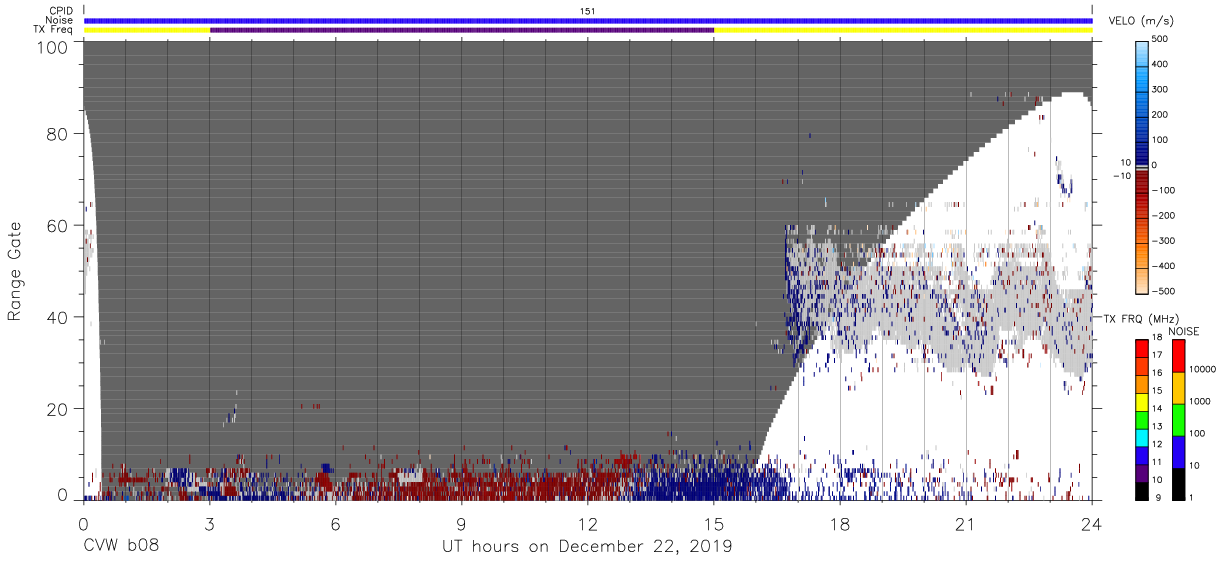
Task: Click the '3' hour tick label
Action: point(210,525)
